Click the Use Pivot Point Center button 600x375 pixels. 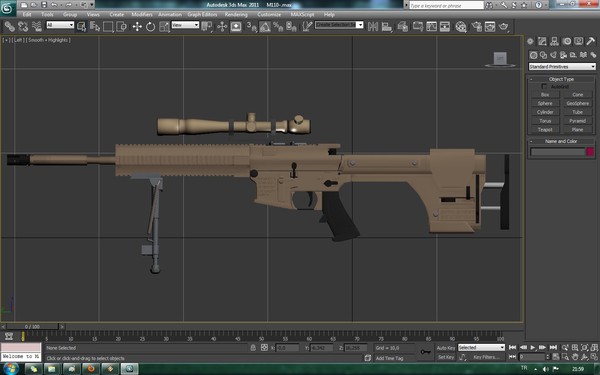207,26
